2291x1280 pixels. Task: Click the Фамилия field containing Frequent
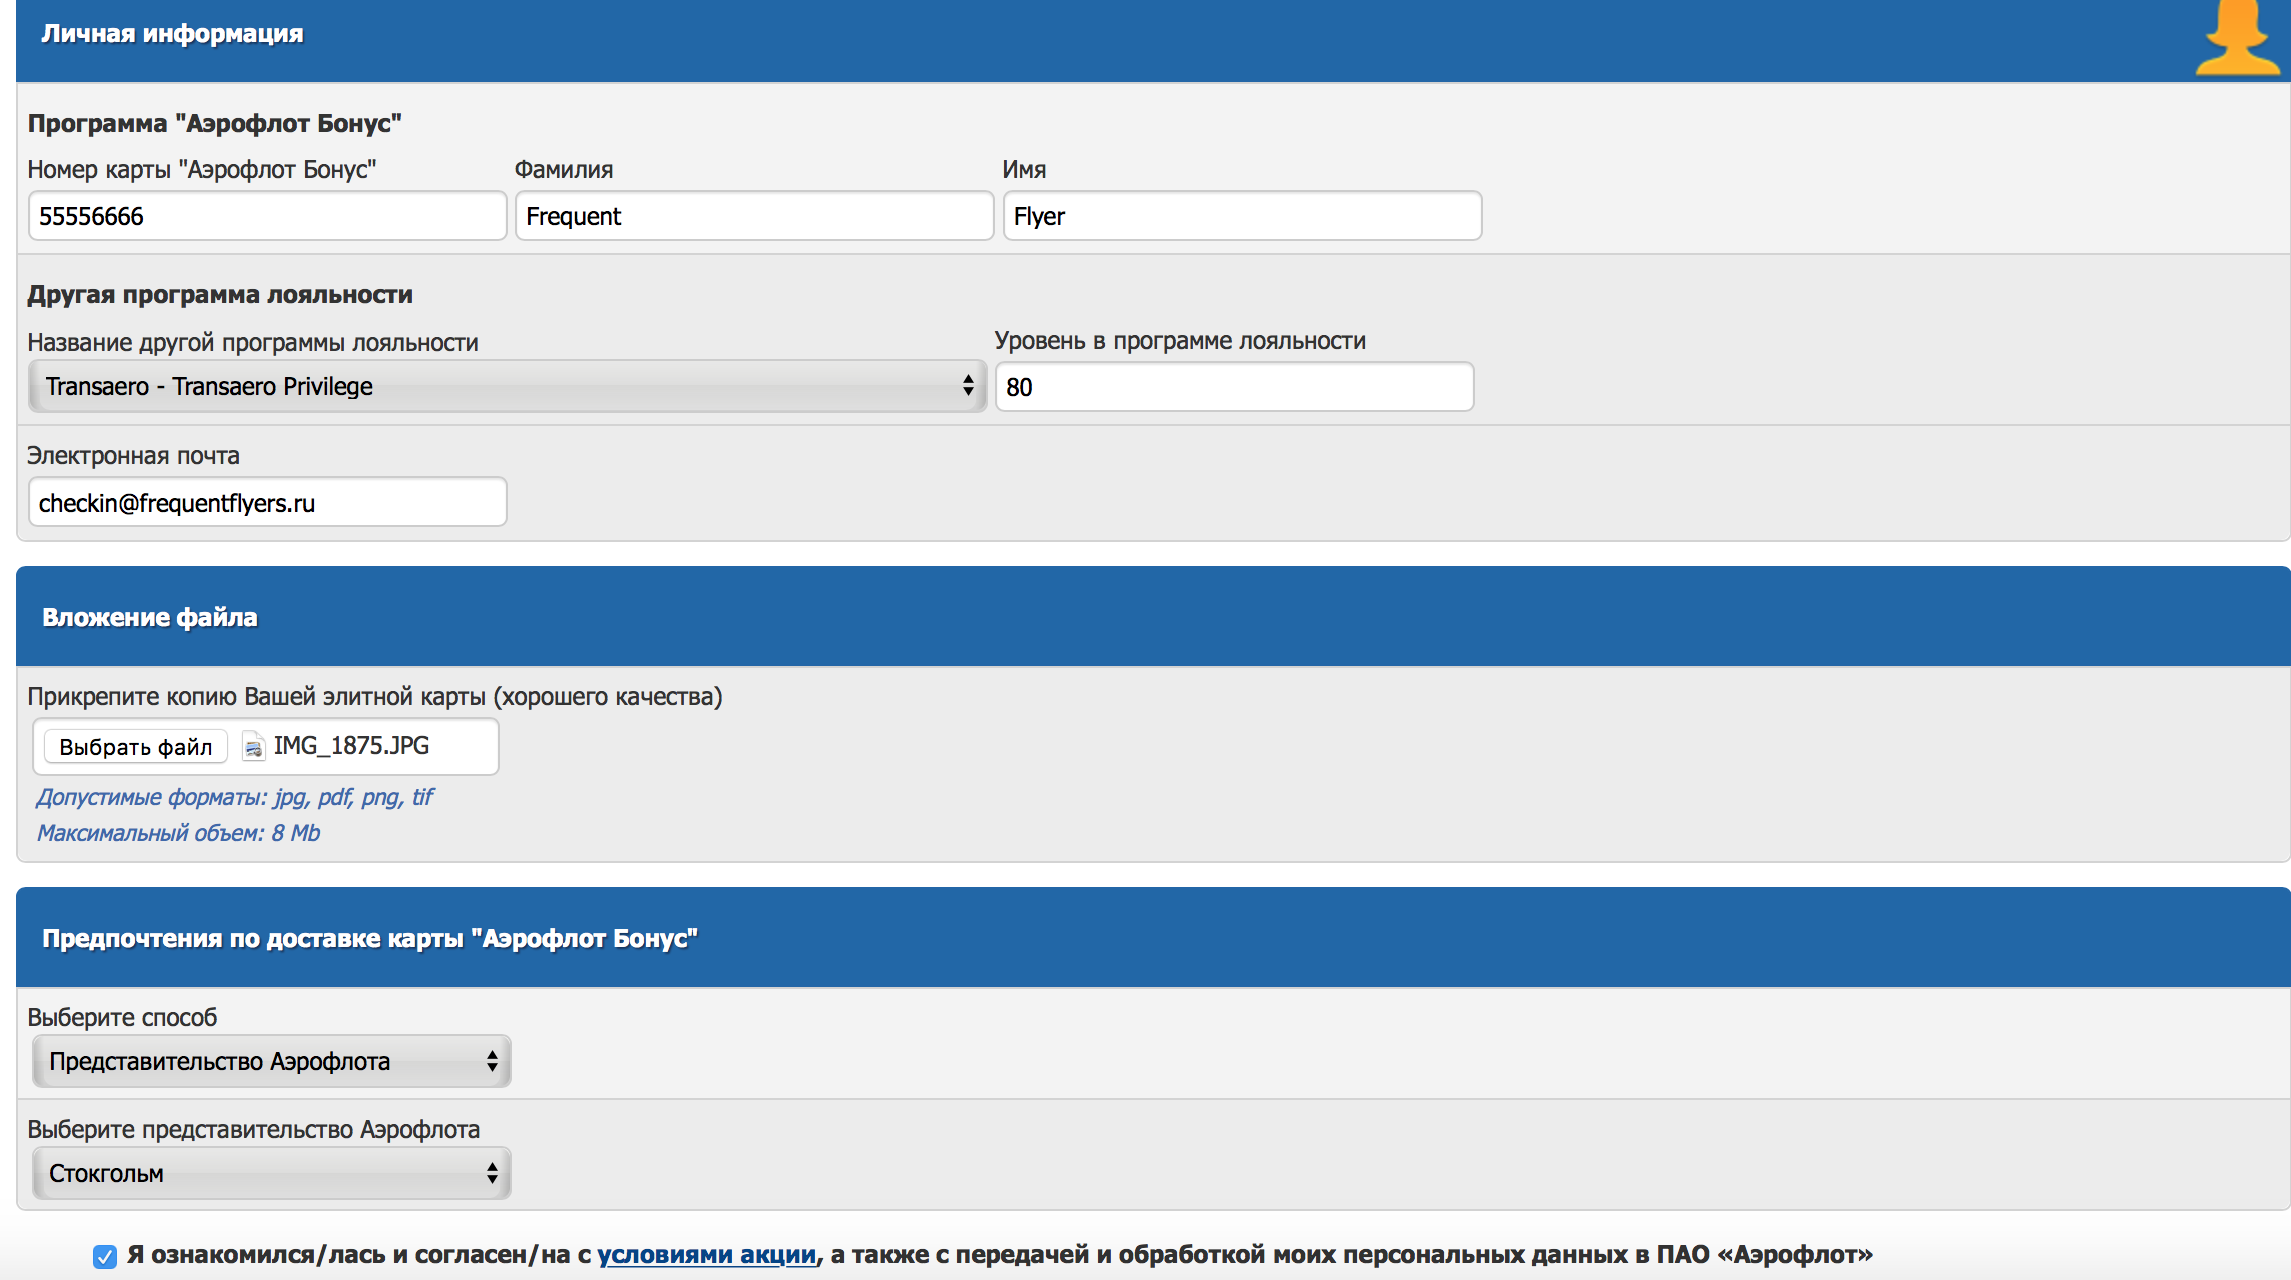tap(754, 216)
